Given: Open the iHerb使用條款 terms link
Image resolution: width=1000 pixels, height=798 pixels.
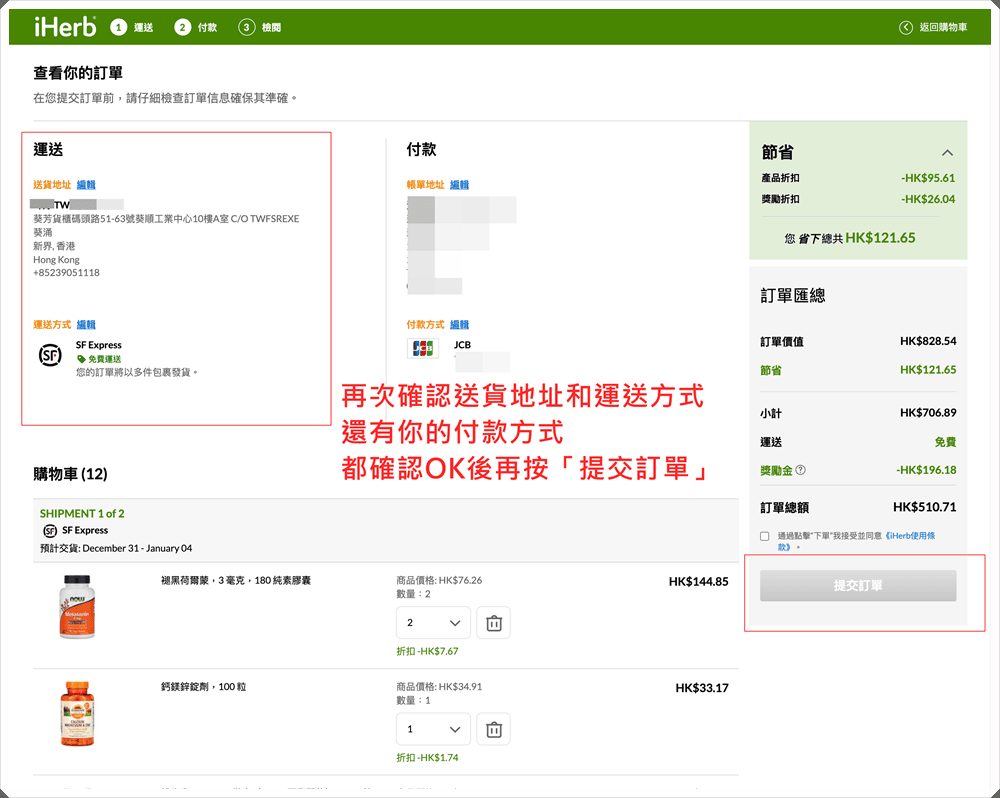Looking at the screenshot, I should [910, 536].
